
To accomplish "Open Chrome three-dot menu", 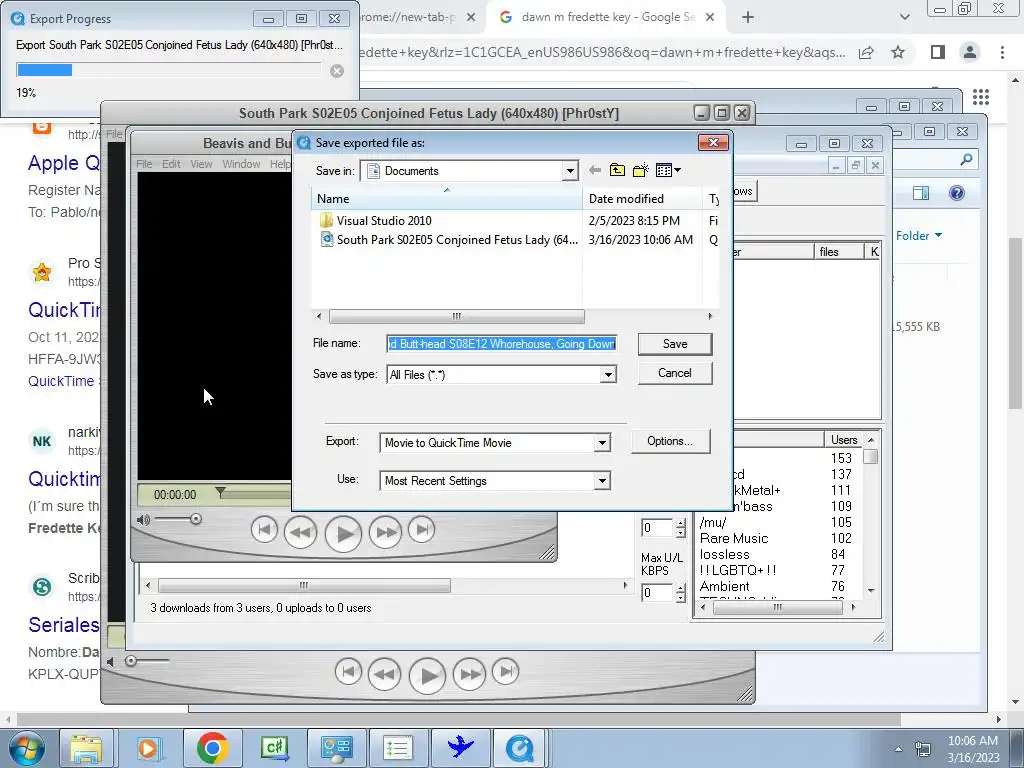I will pyautogui.click(x=1002, y=52).
